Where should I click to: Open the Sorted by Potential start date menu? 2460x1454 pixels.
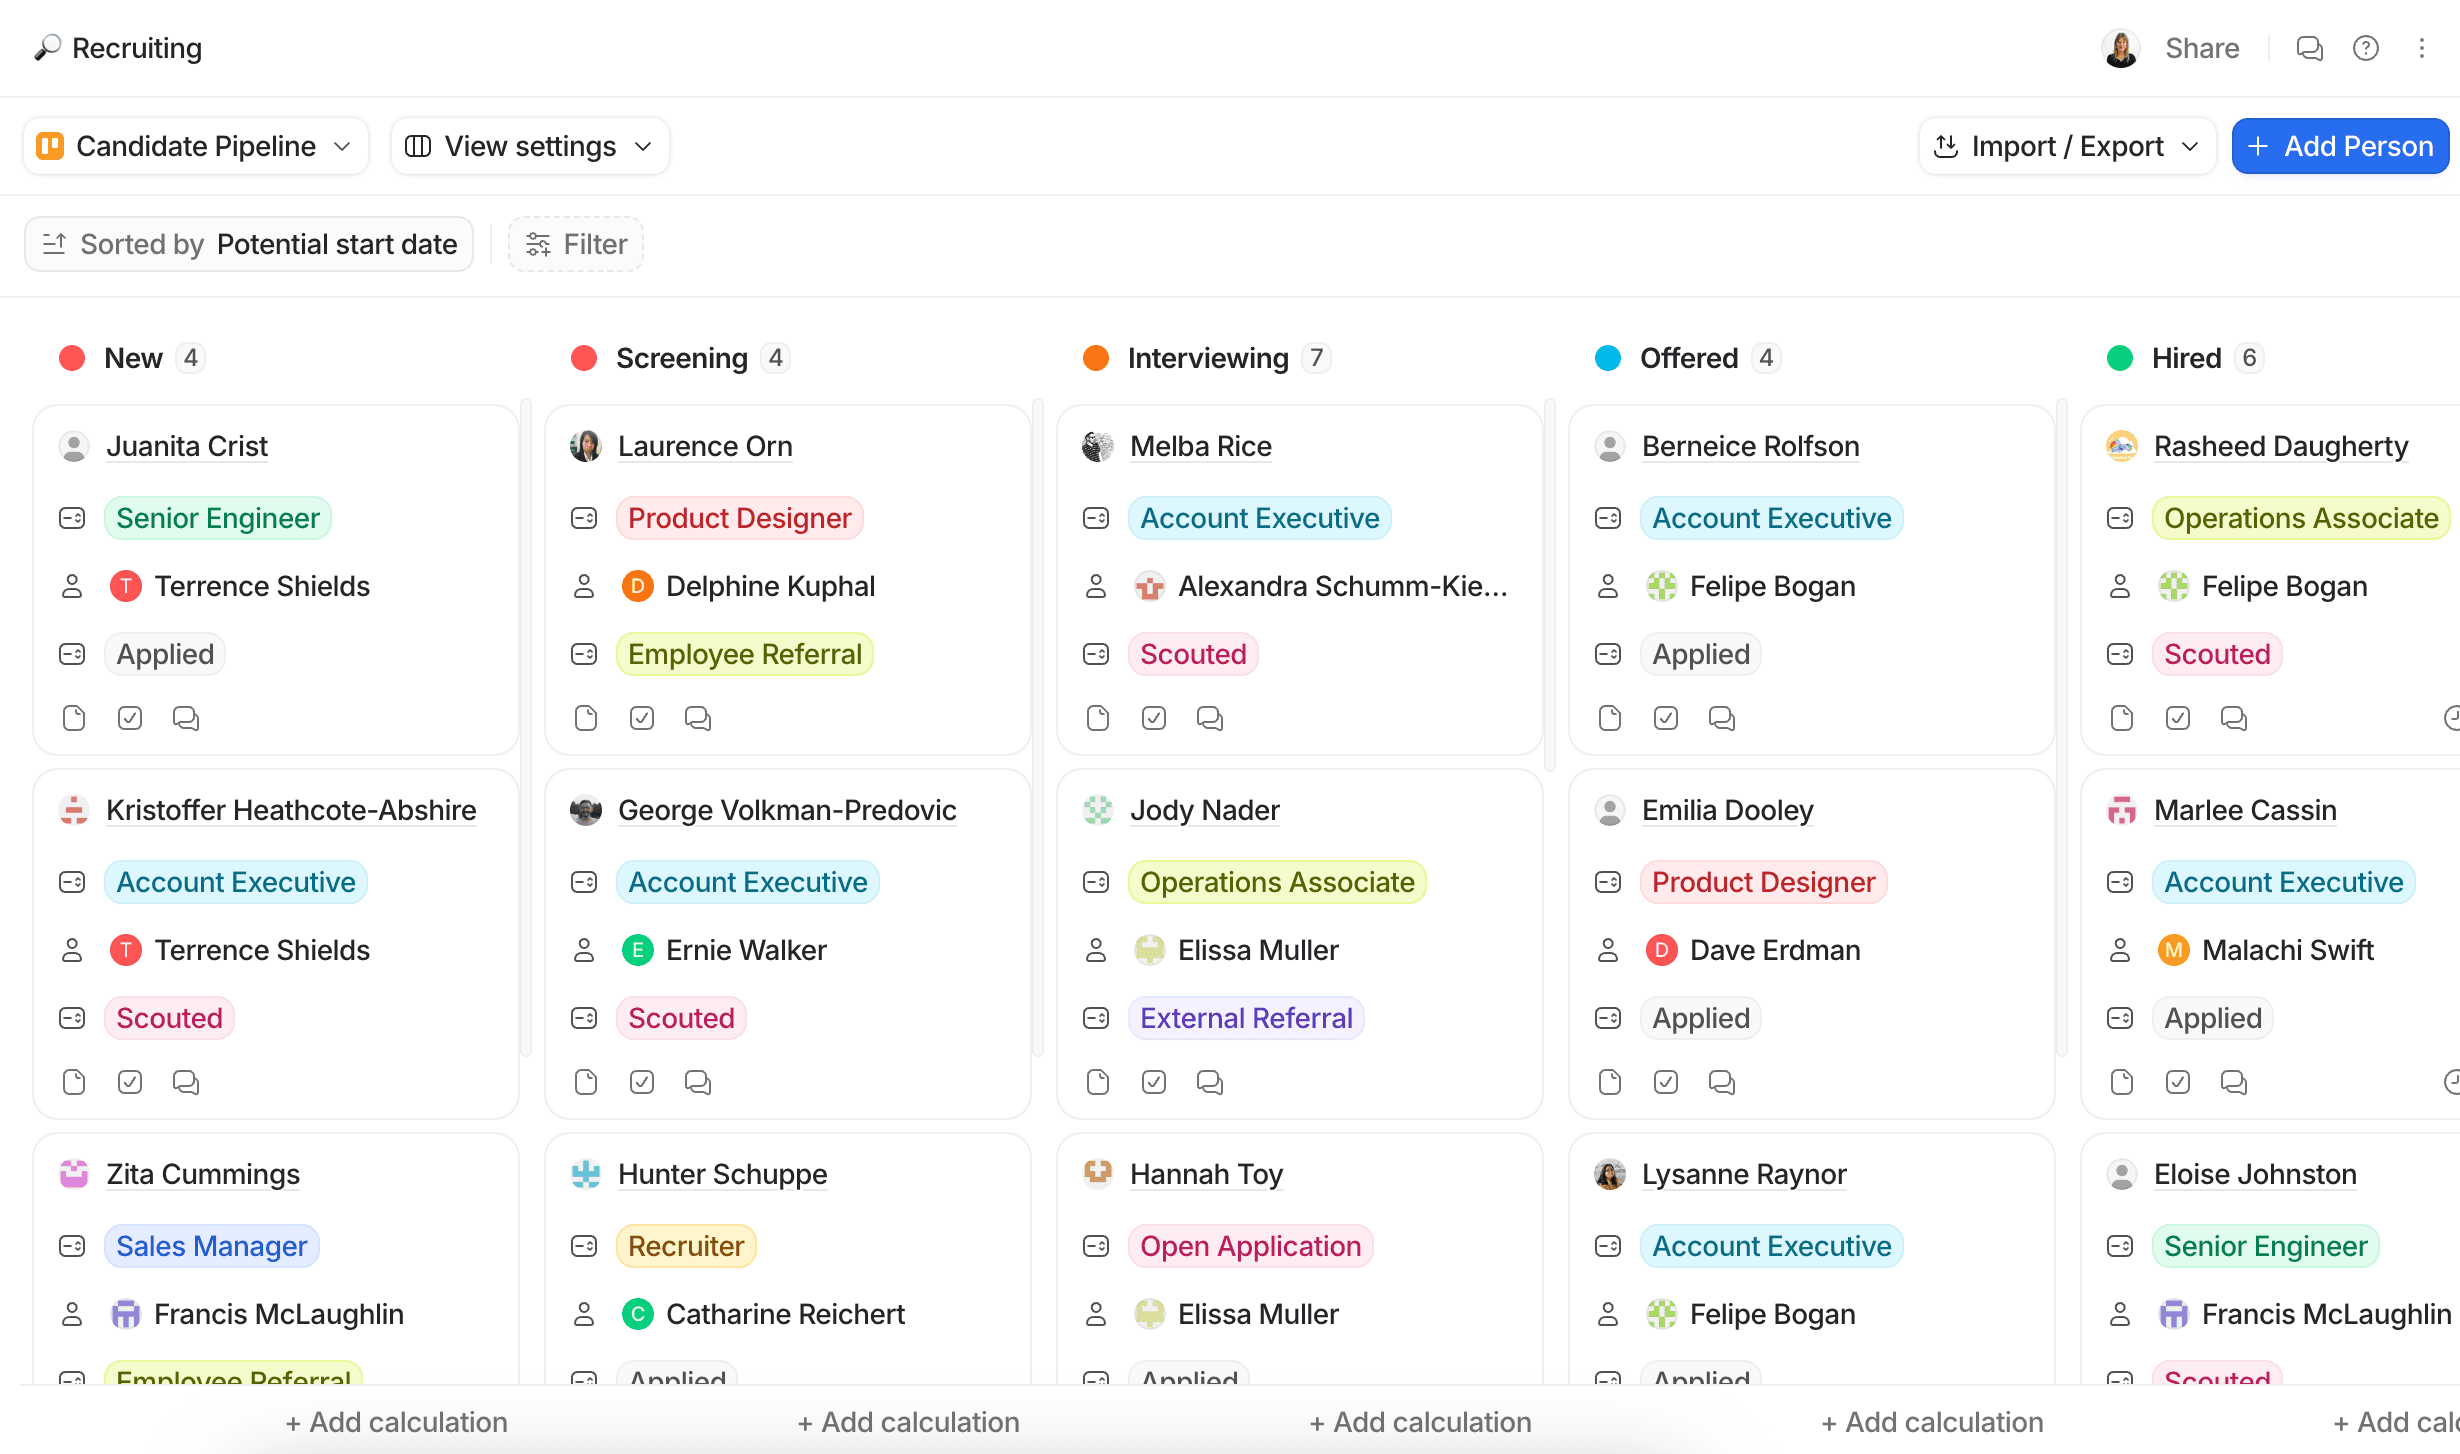click(248, 243)
